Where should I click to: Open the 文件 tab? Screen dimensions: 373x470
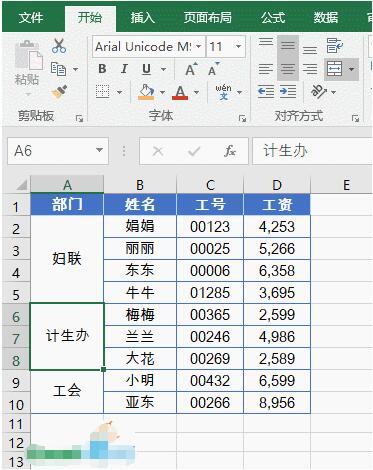pos(31,17)
